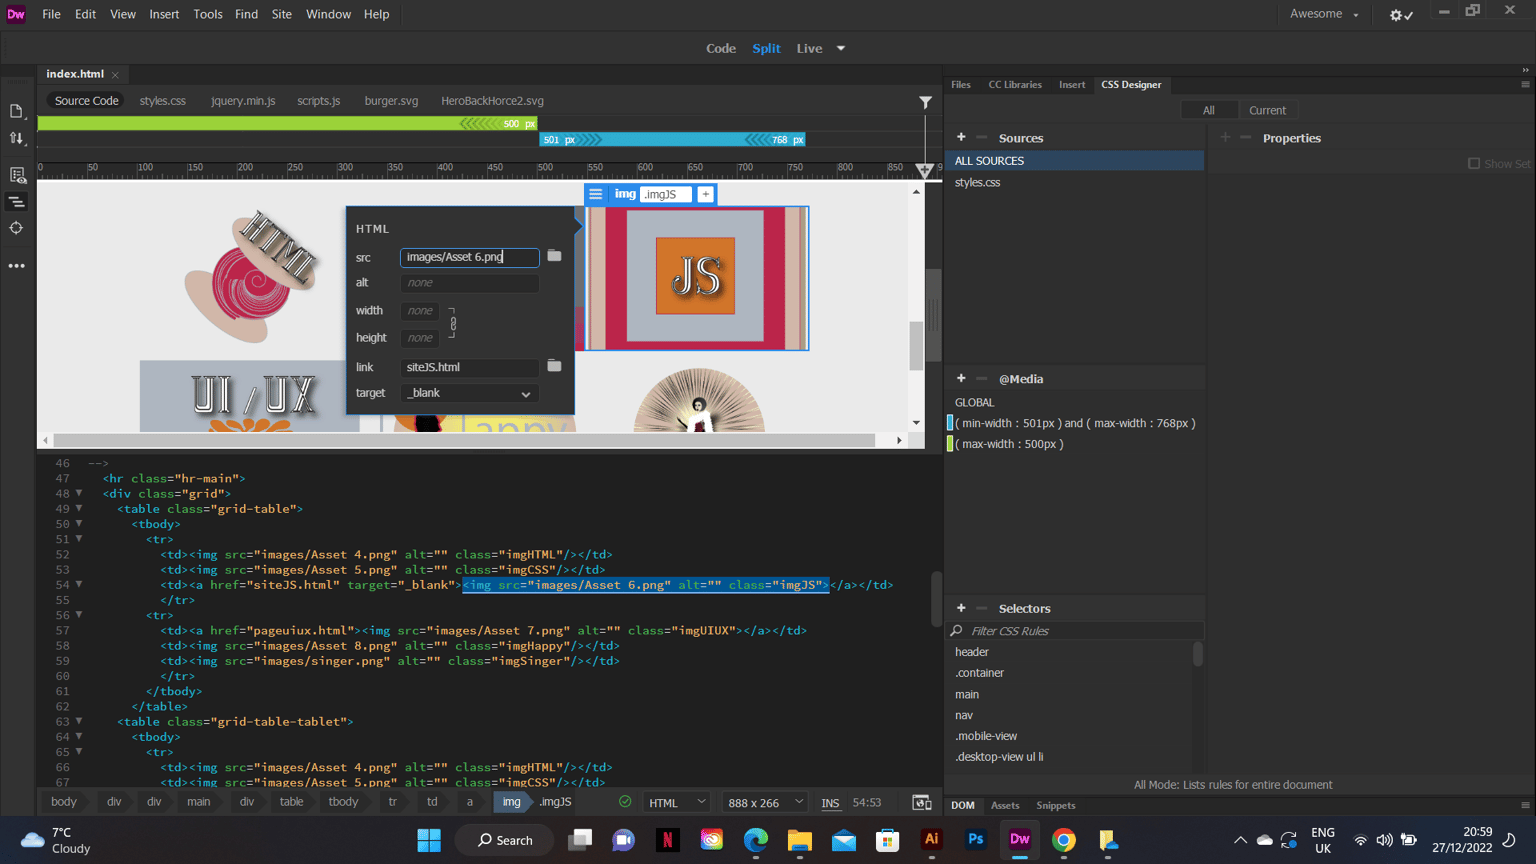Click the sync settings gear icon
This screenshot has width=1536, height=864.
(x=1400, y=14)
